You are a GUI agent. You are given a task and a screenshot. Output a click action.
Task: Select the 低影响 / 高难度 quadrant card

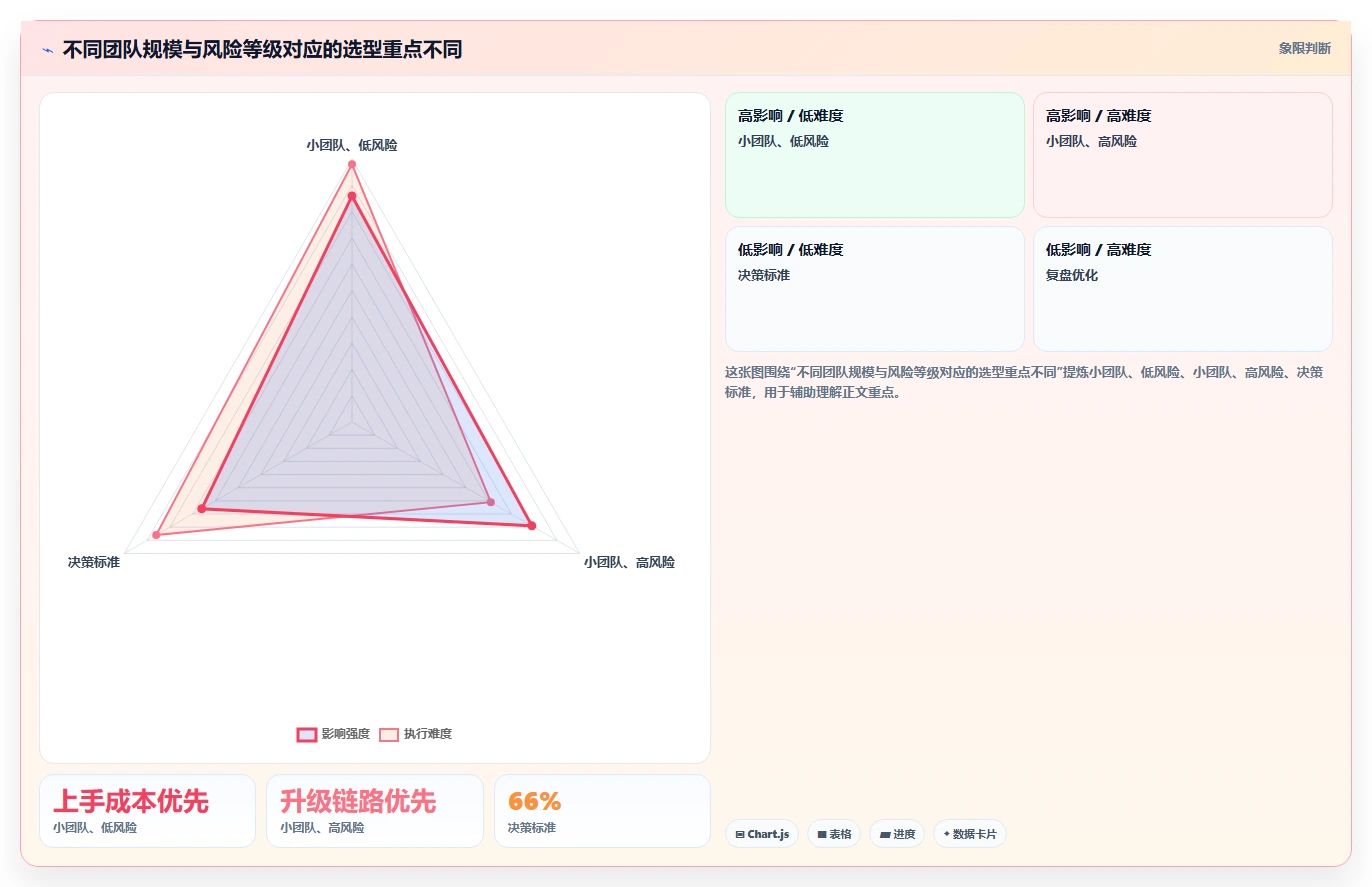pos(1183,289)
